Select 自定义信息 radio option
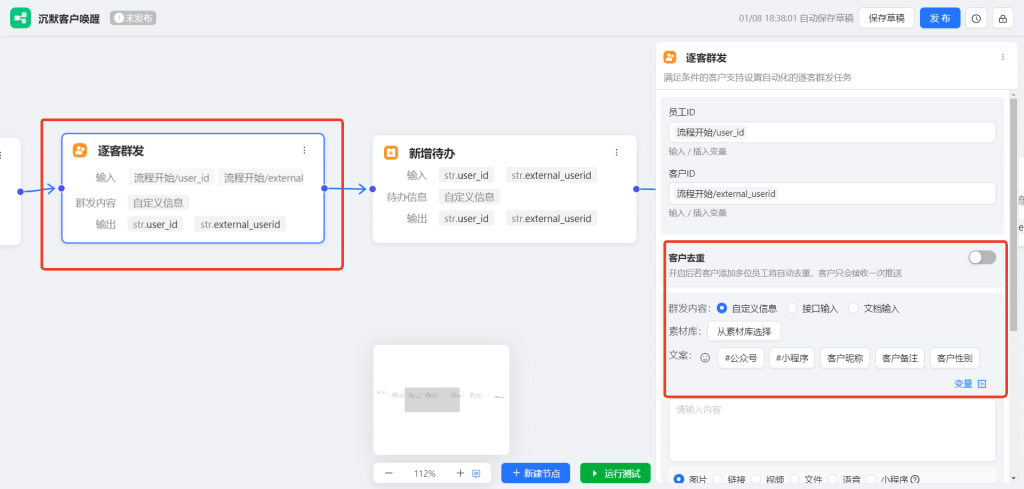Image resolution: width=1024 pixels, height=489 pixels. [722, 308]
